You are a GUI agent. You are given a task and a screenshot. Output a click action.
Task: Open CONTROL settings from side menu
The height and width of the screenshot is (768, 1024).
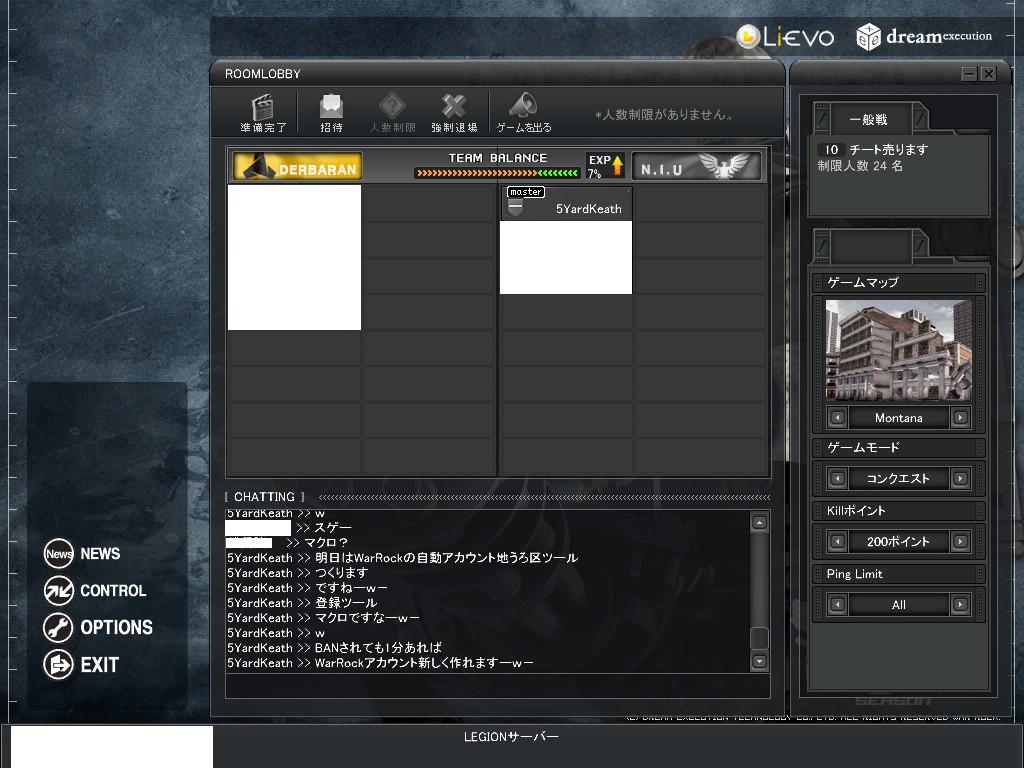(59, 591)
